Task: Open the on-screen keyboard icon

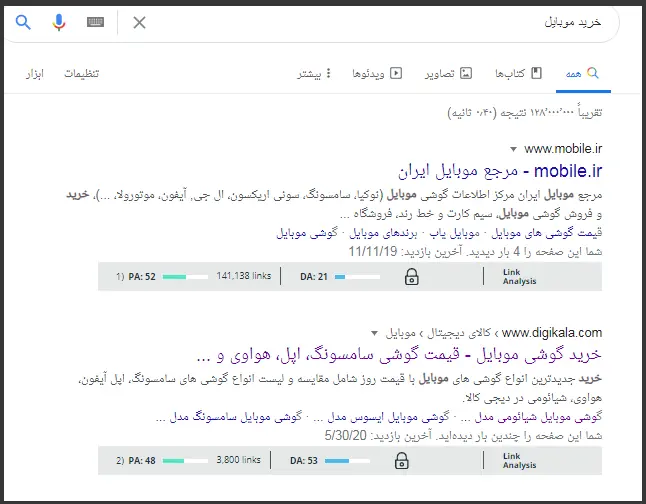Action: (x=95, y=22)
